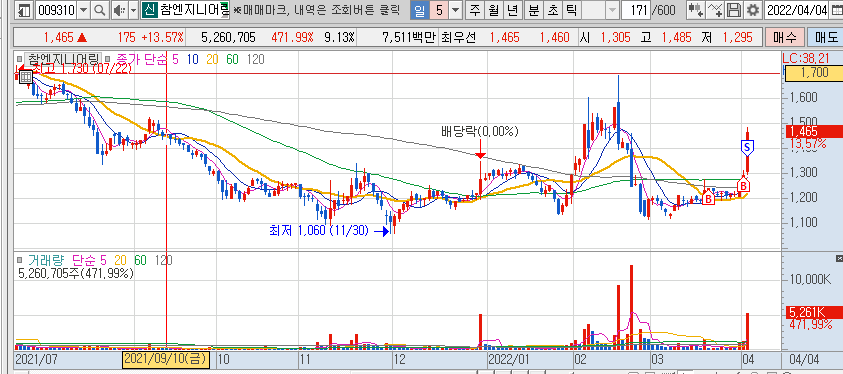843x374 pixels.
Task: Click the speaker sound alert icon
Action: pos(119,10)
